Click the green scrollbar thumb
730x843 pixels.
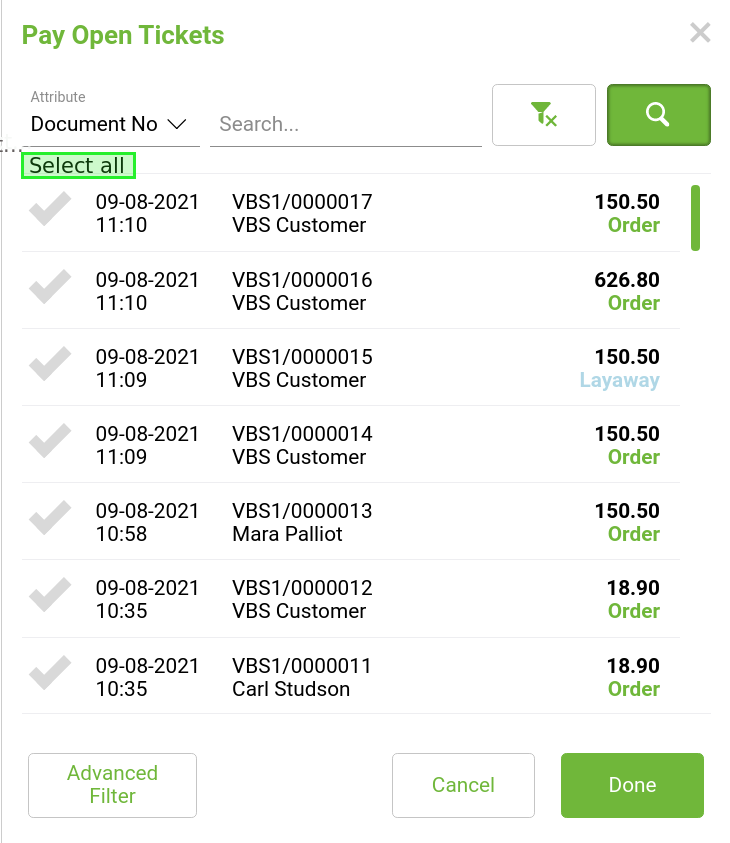click(695, 217)
